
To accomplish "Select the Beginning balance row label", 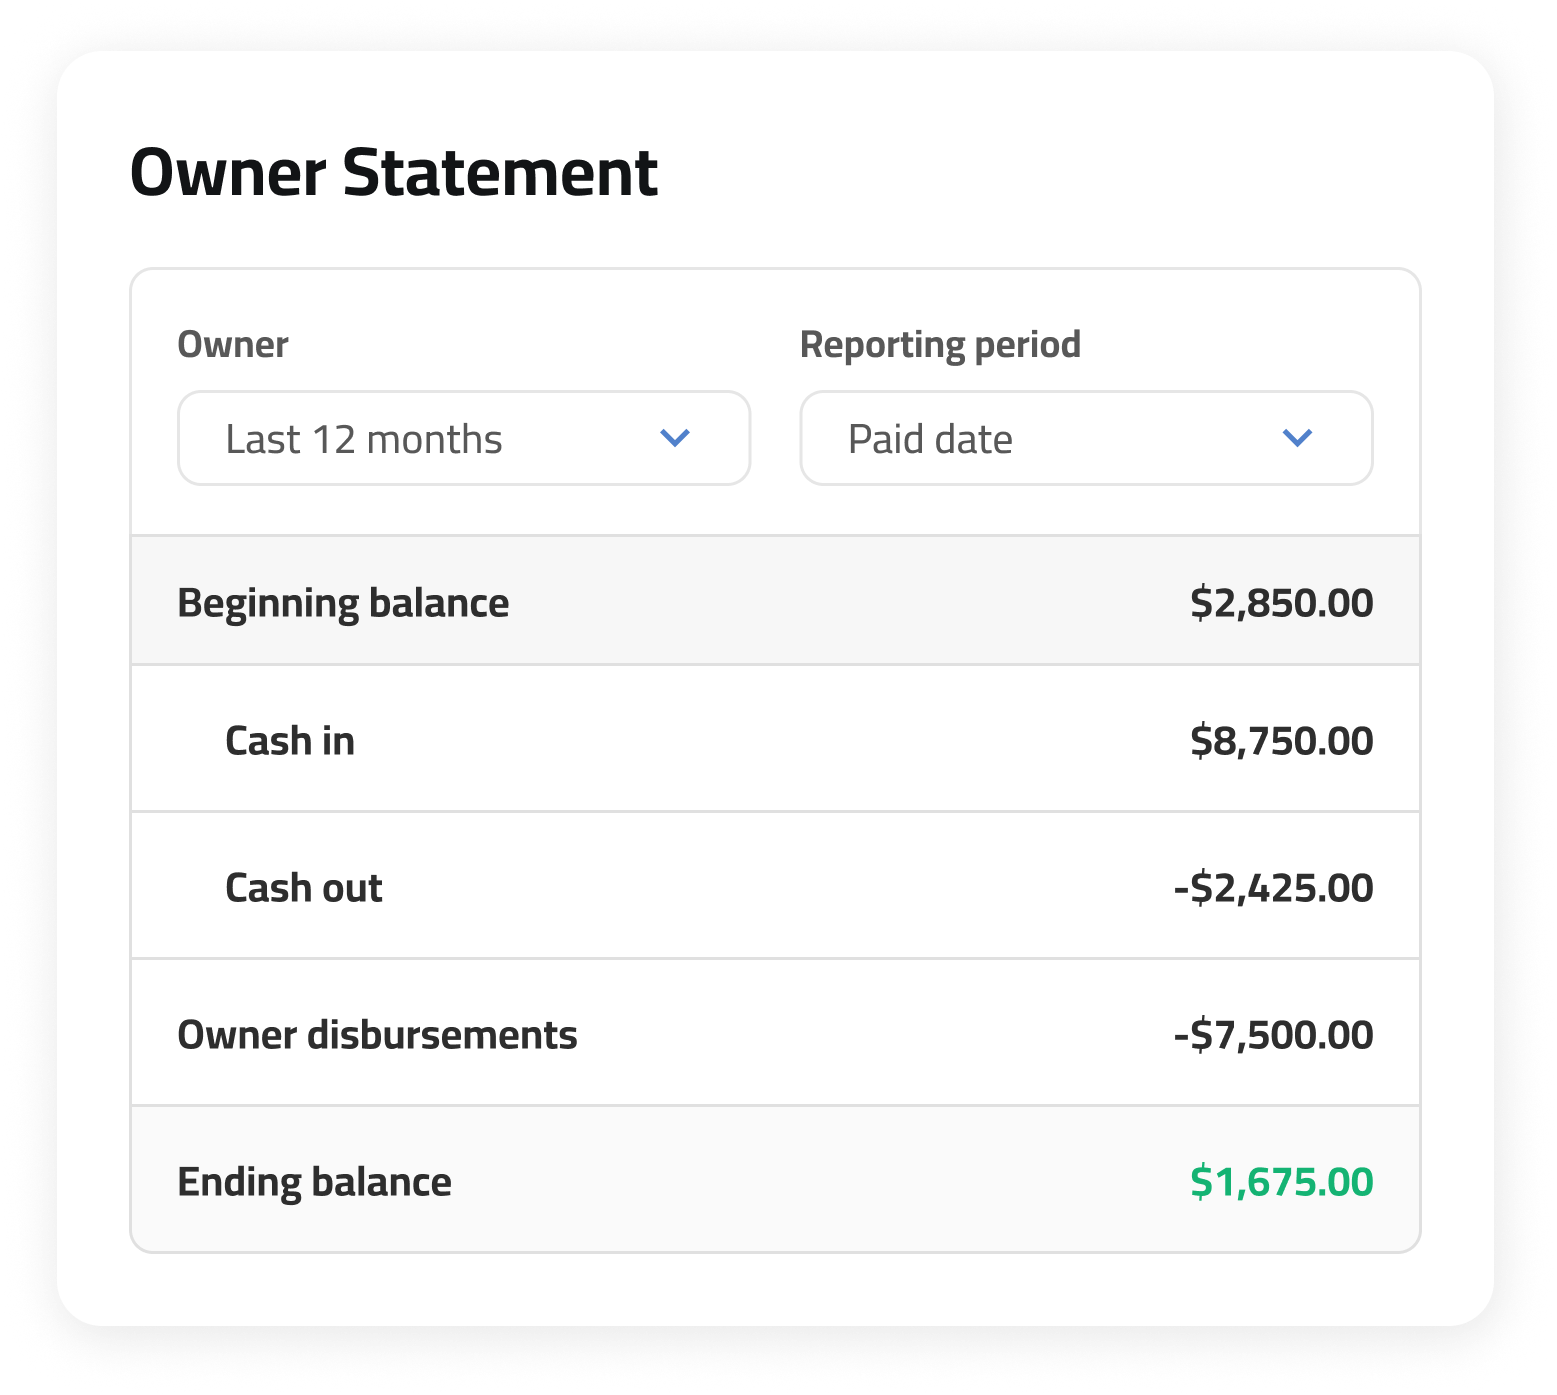I will point(343,603).
